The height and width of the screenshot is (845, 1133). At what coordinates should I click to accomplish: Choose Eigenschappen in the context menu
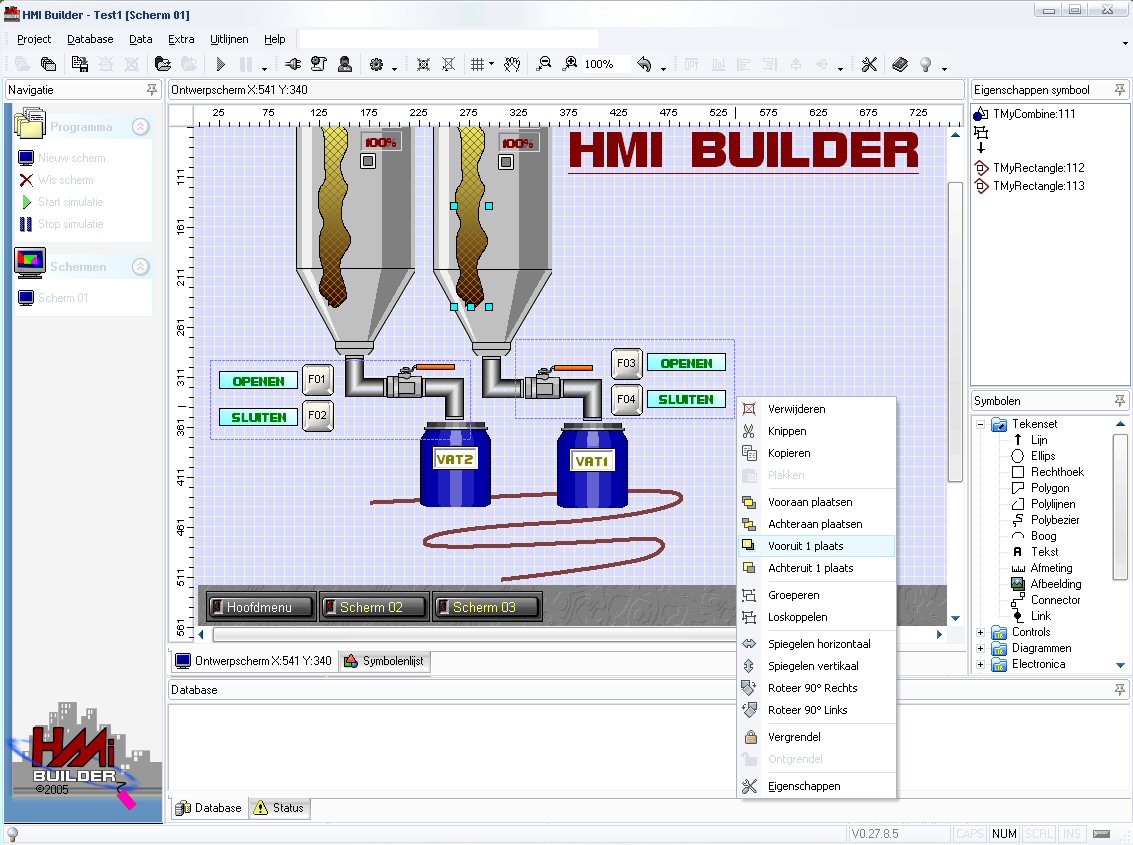(x=817, y=786)
